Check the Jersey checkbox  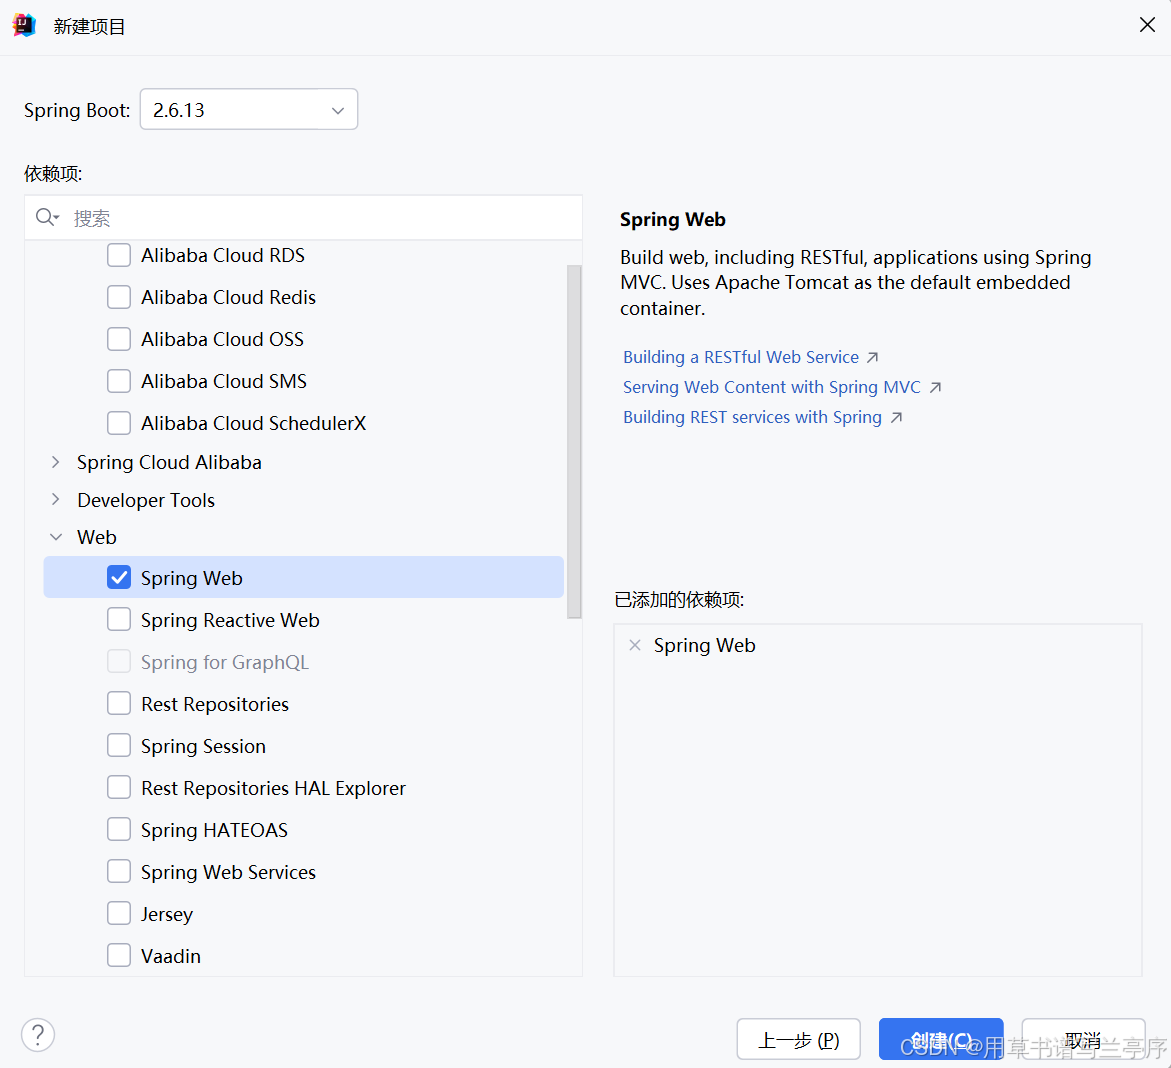(x=119, y=913)
